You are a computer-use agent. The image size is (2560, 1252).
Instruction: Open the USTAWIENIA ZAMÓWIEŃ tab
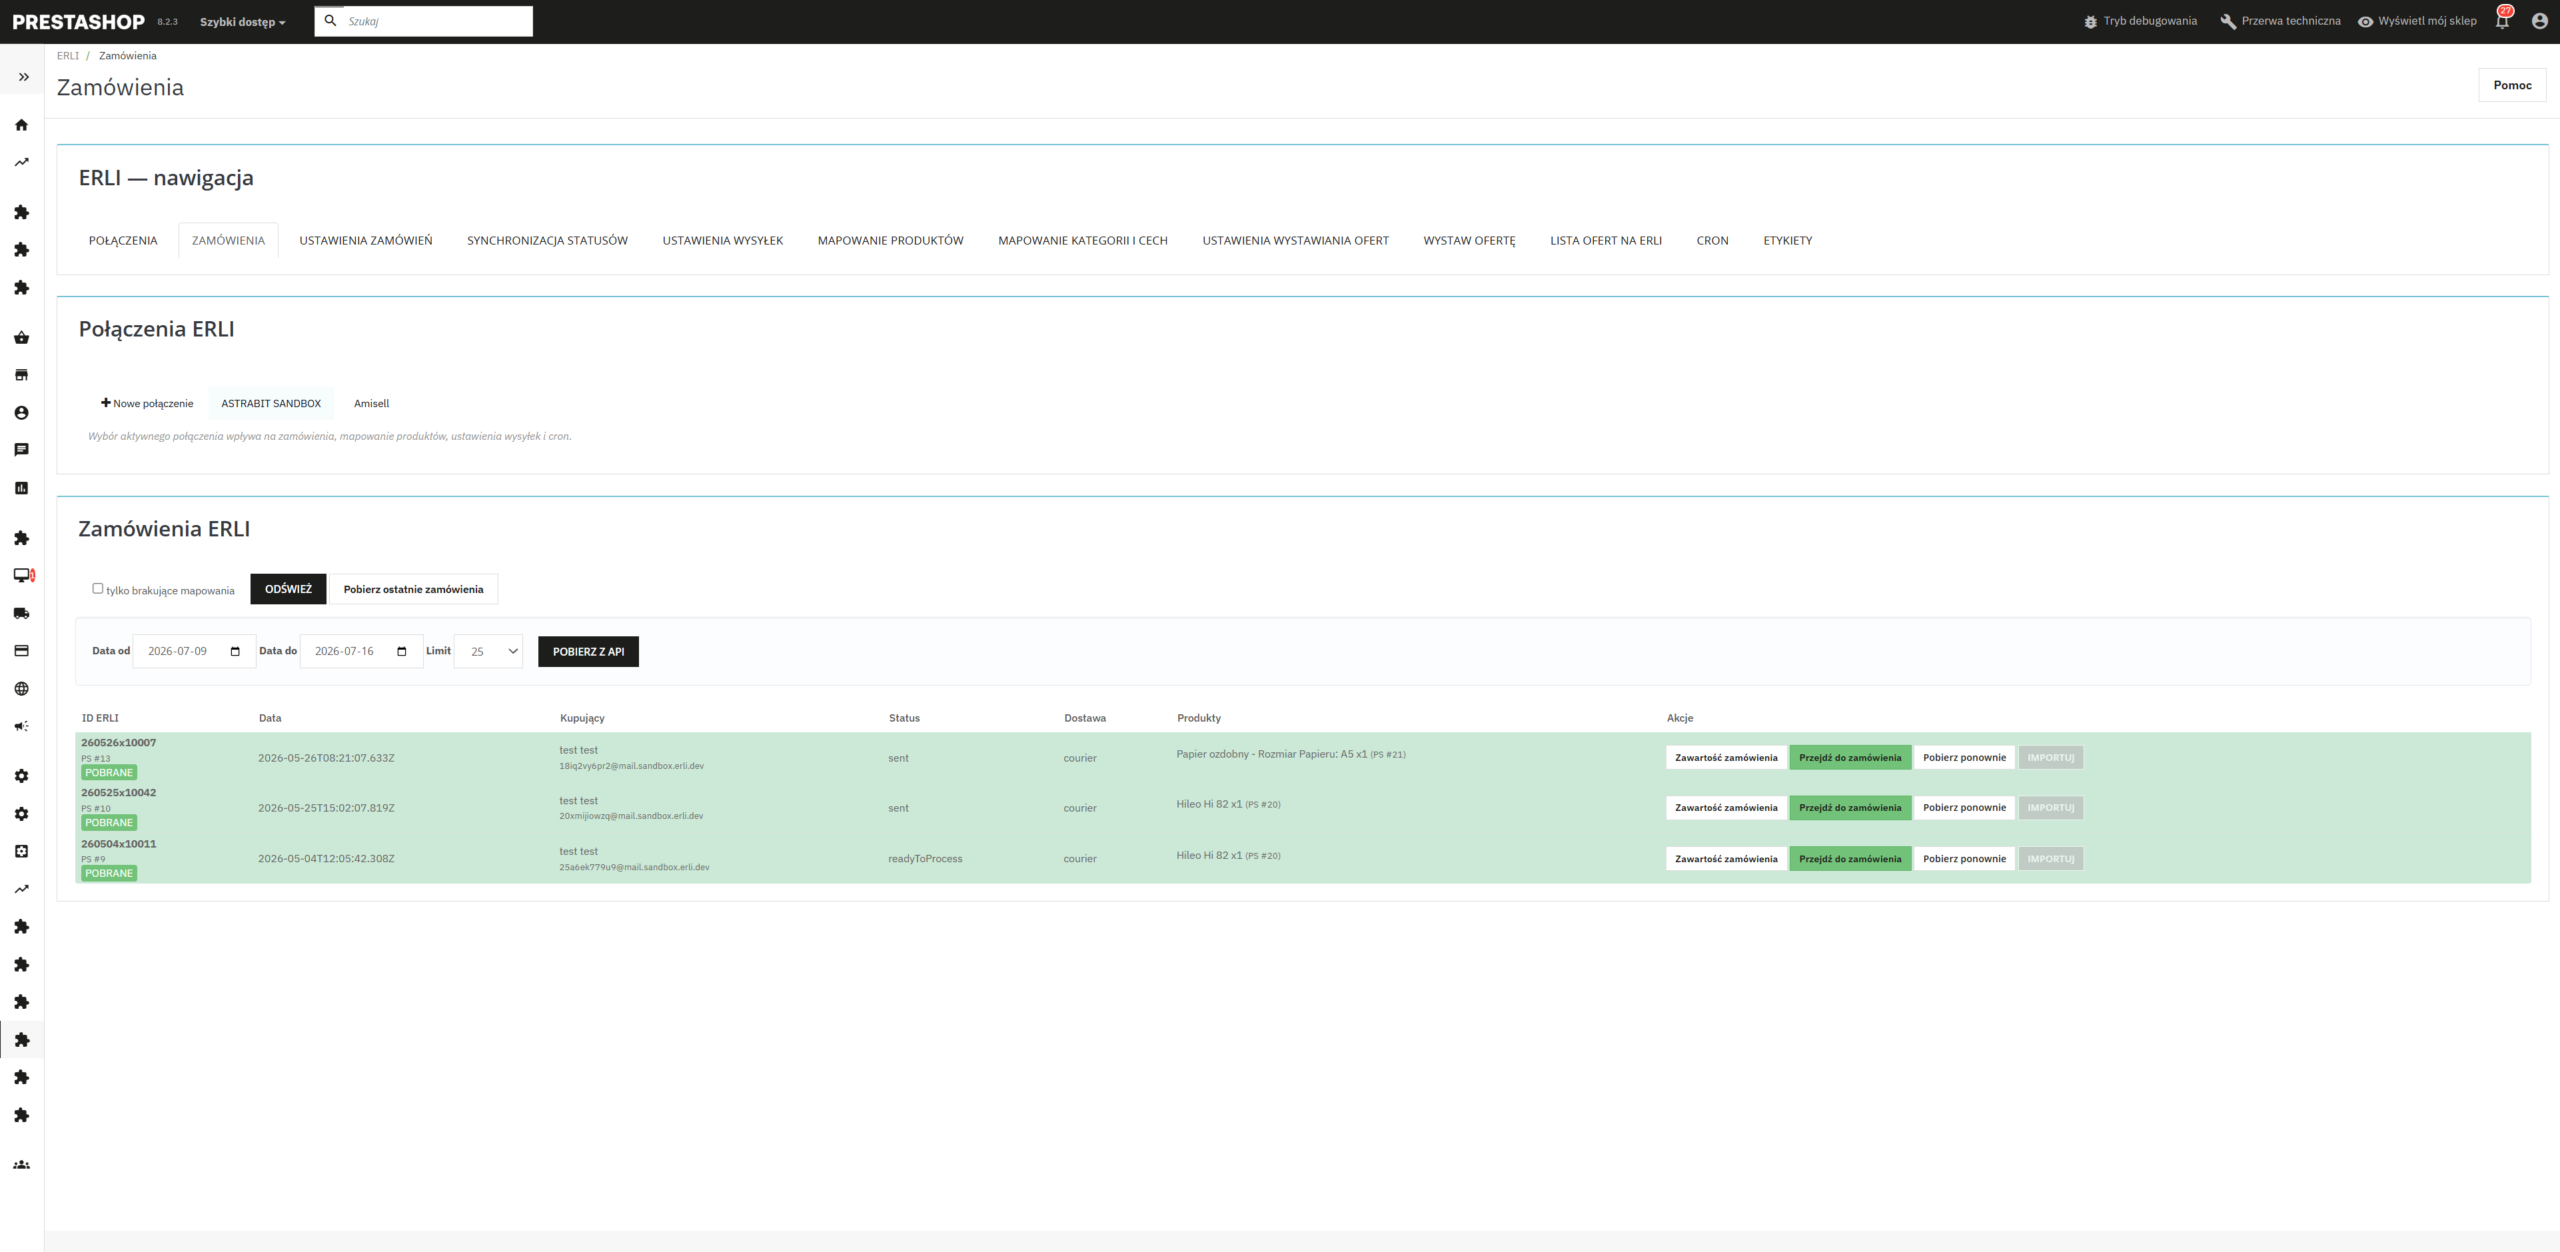point(366,241)
